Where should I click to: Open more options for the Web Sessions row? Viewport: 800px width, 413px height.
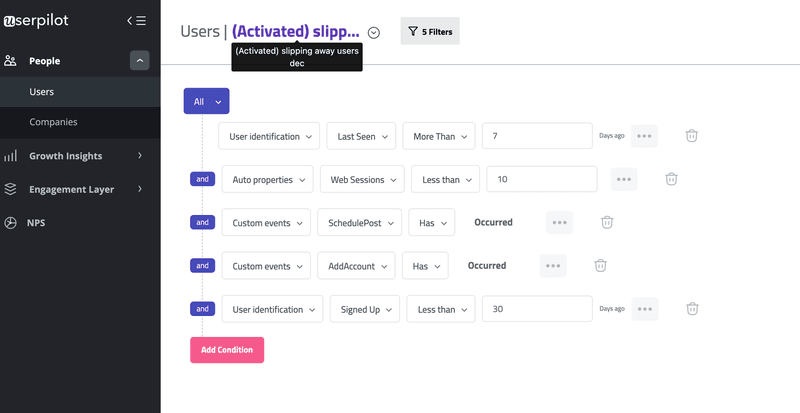tap(624, 179)
